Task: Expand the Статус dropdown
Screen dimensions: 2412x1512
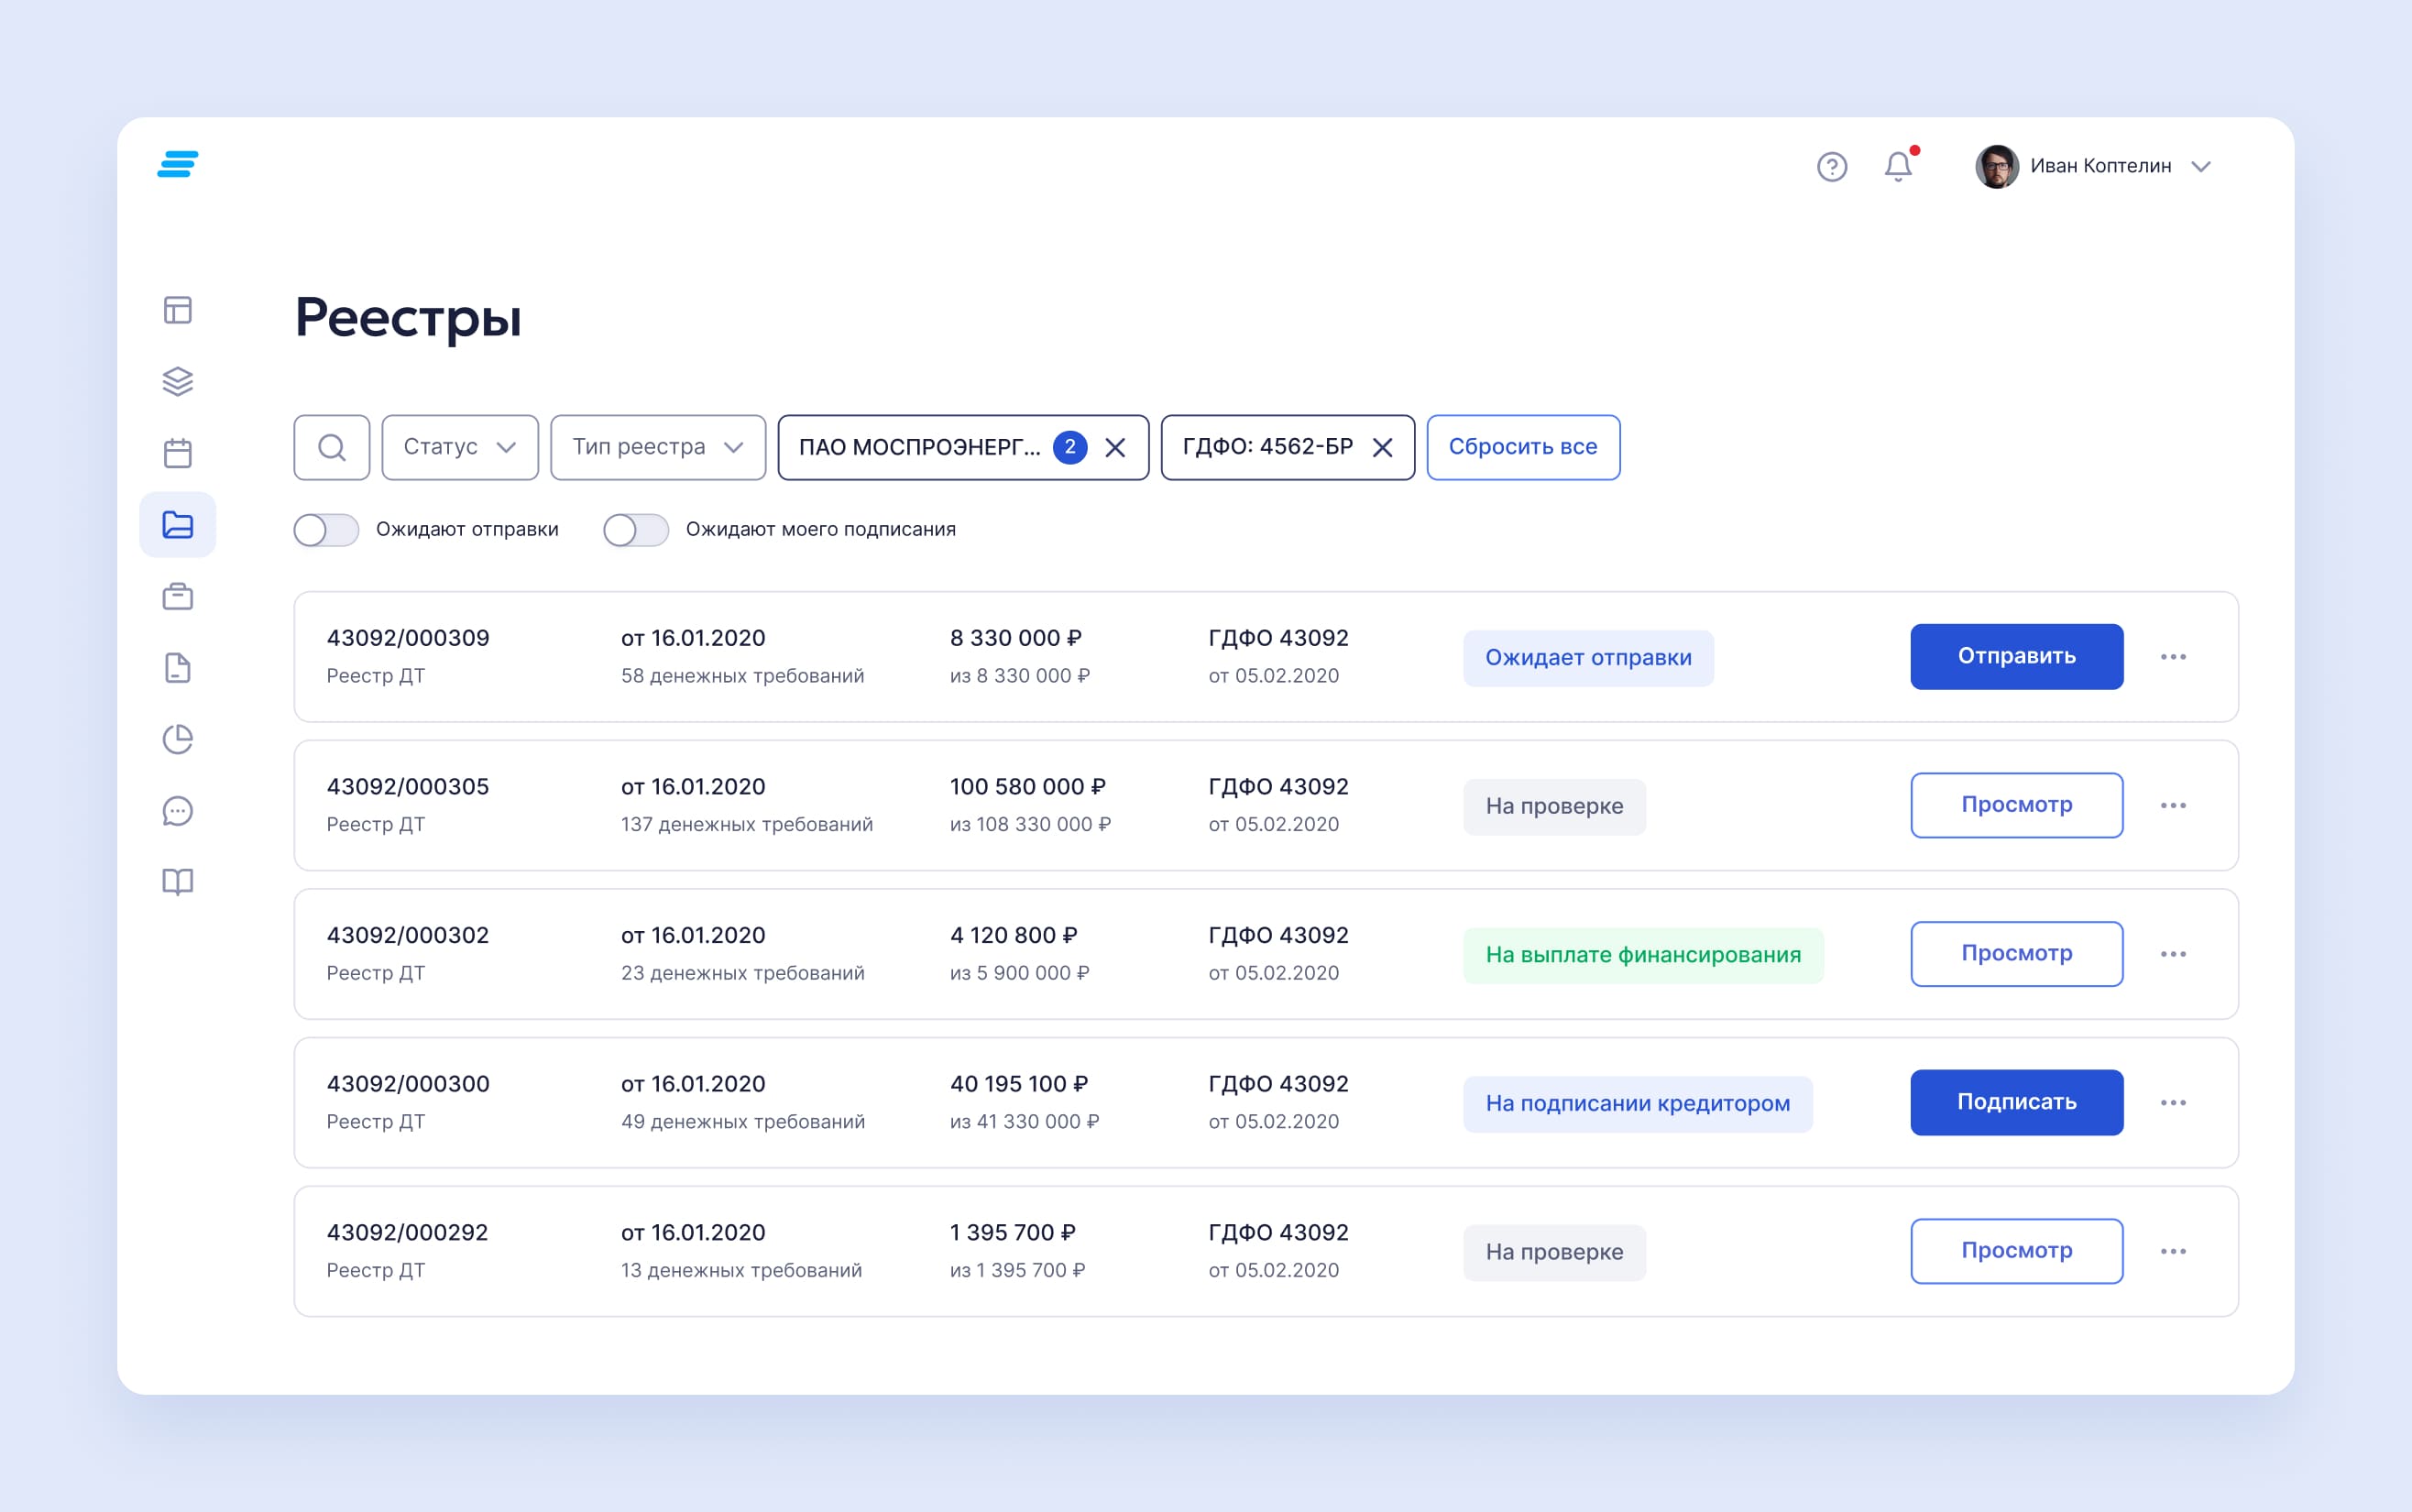Action: (460, 447)
